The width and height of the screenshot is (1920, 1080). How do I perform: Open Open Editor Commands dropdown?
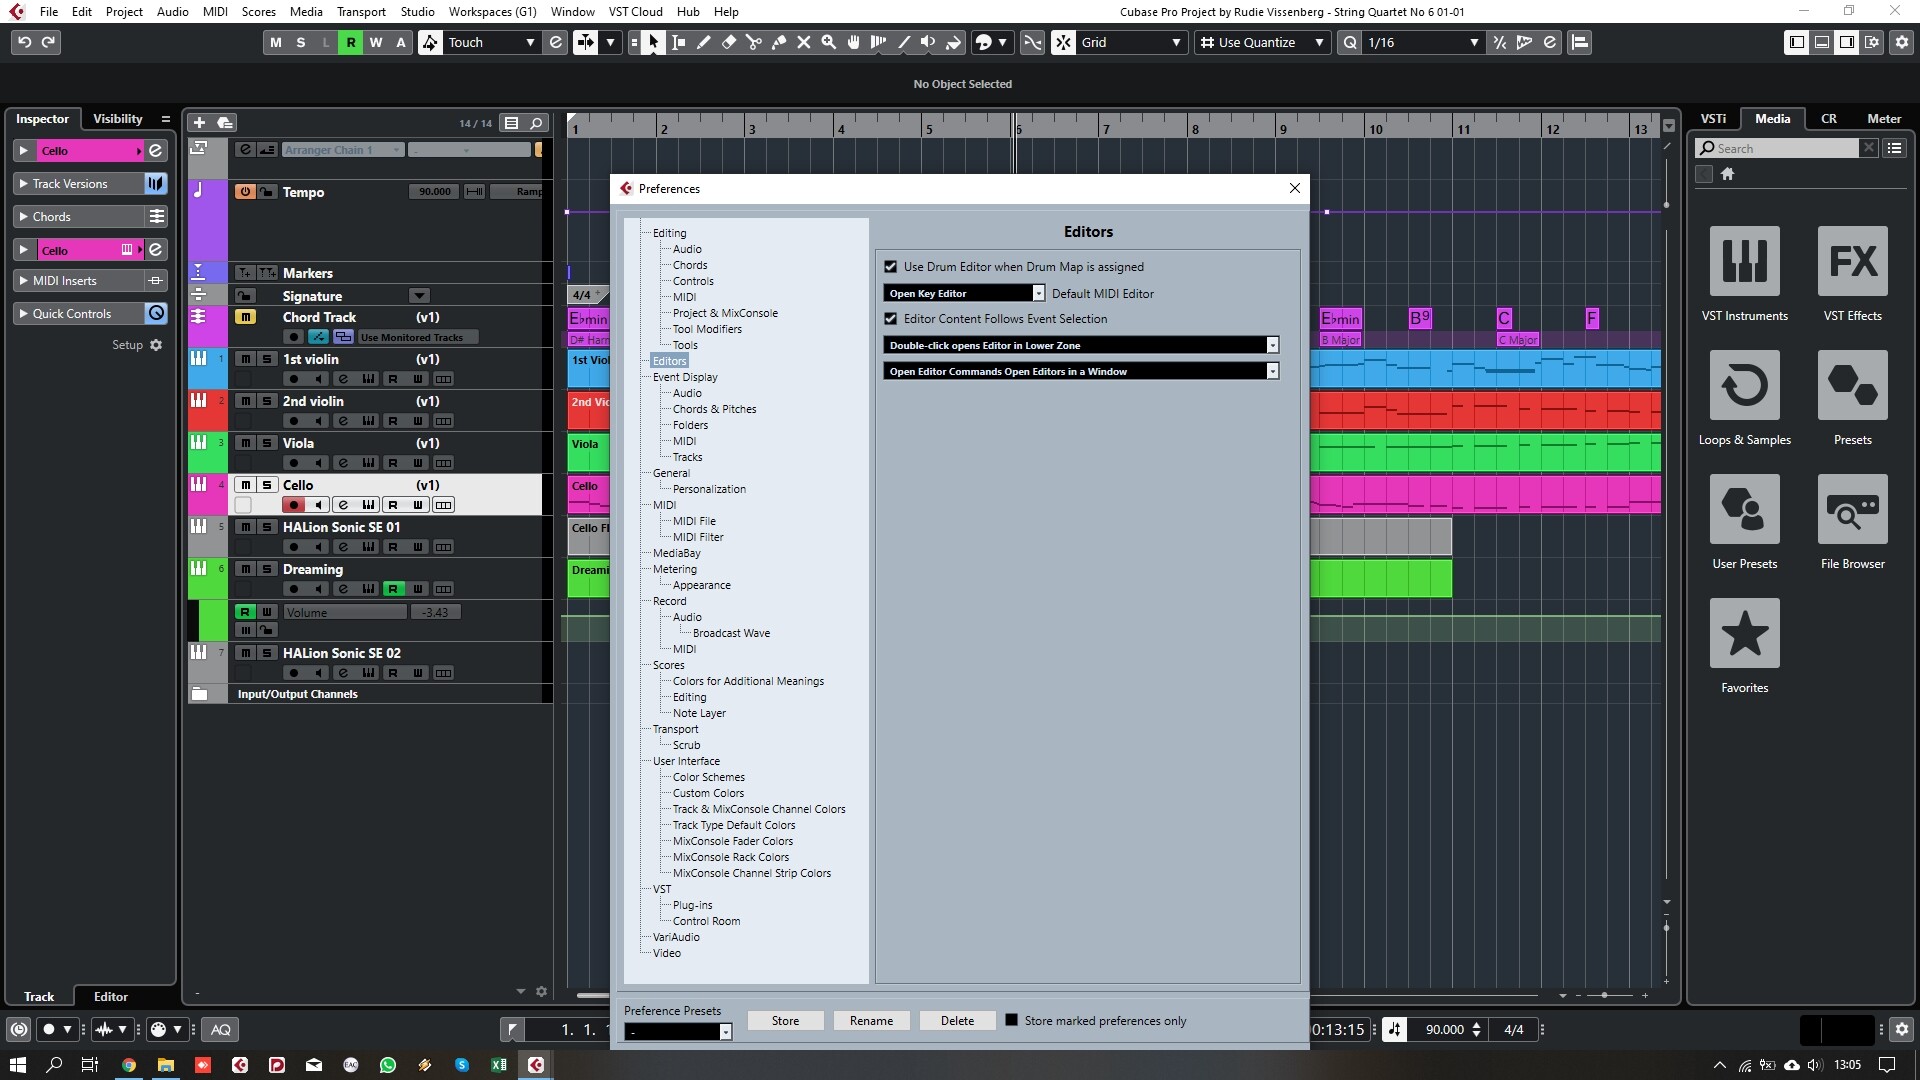1081,371
